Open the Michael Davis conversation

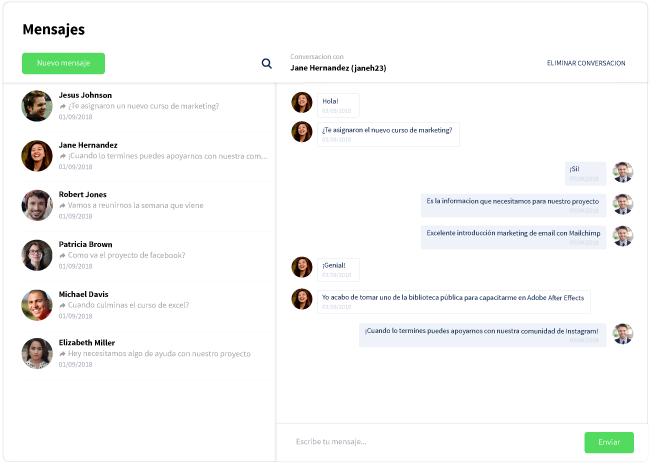(x=147, y=305)
